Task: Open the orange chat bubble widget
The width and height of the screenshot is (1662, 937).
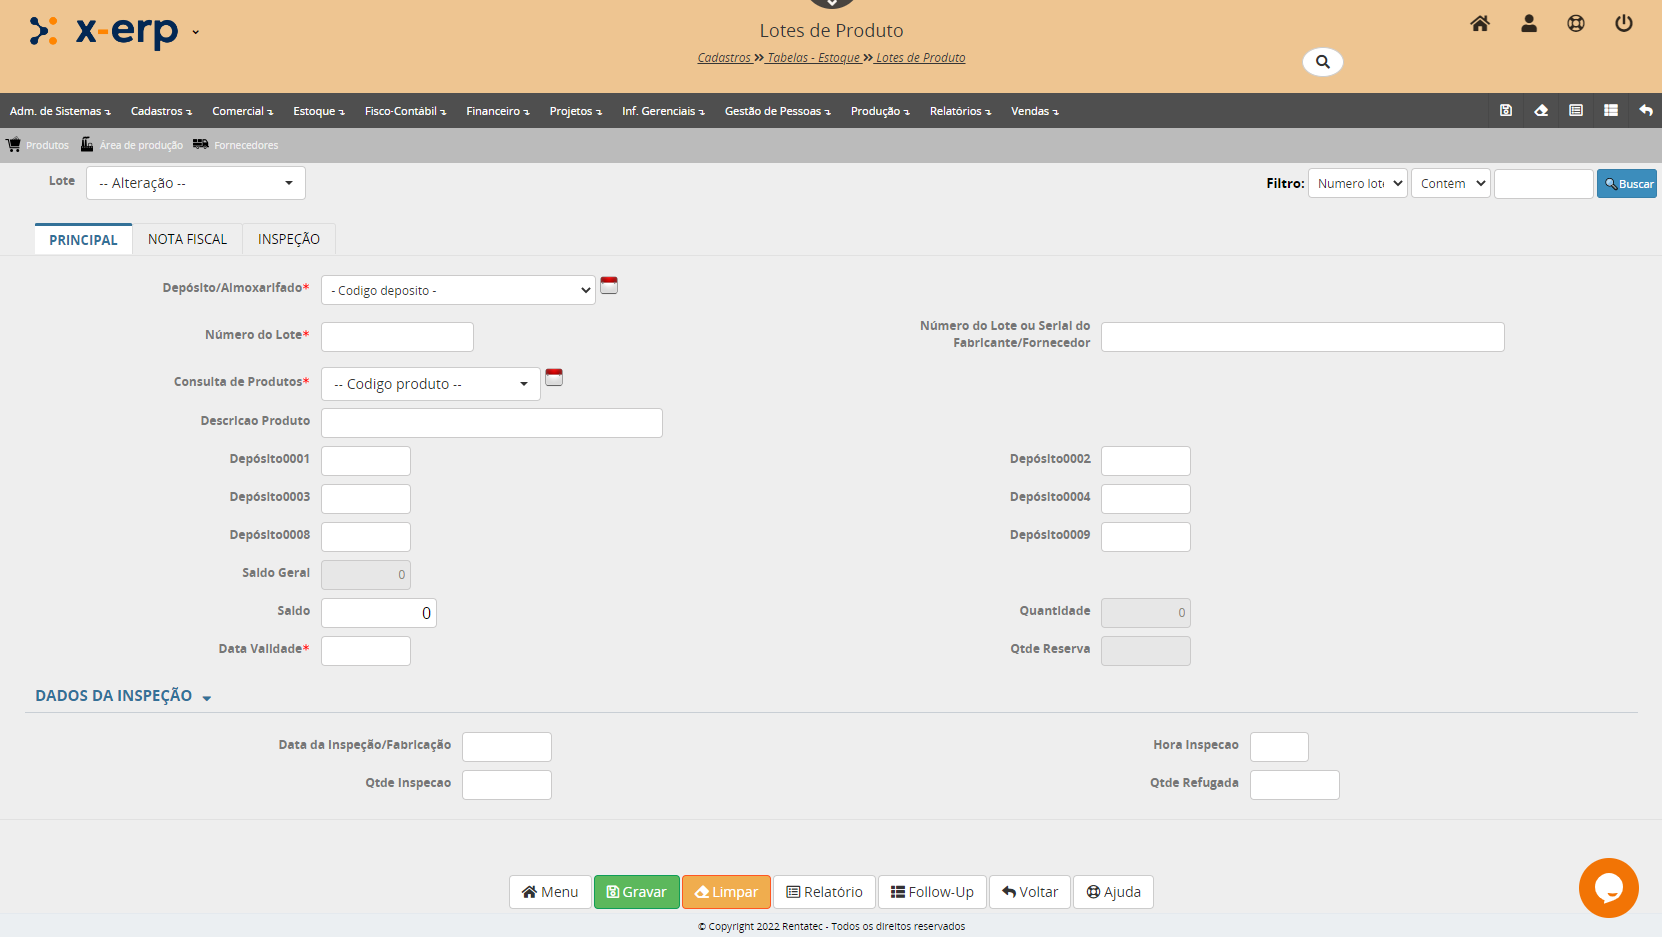Action: point(1608,888)
